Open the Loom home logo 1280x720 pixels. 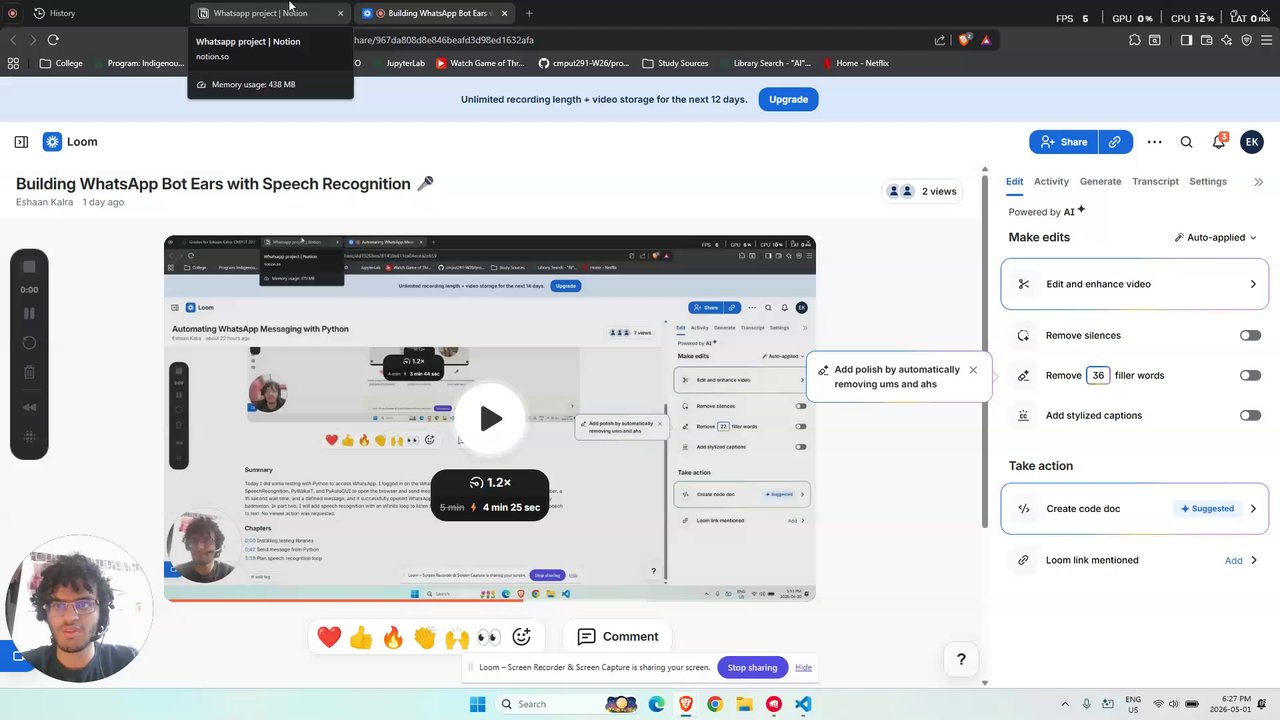pos(70,142)
